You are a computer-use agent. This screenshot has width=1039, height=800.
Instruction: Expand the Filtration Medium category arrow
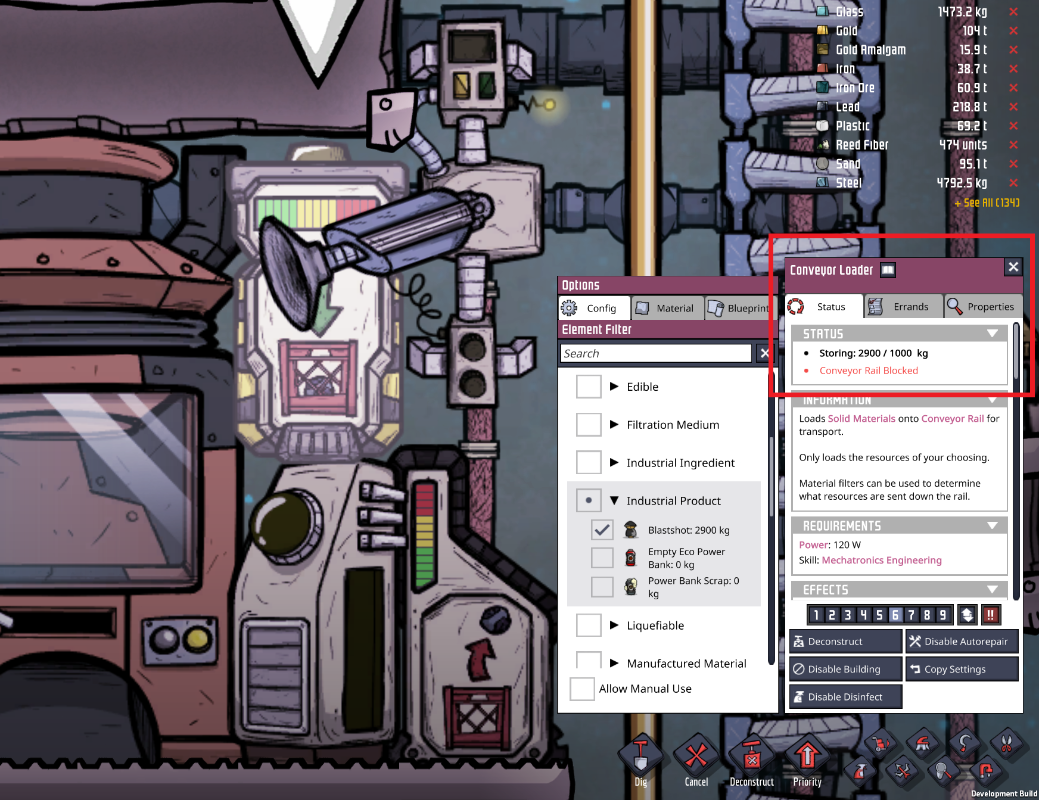(x=614, y=424)
